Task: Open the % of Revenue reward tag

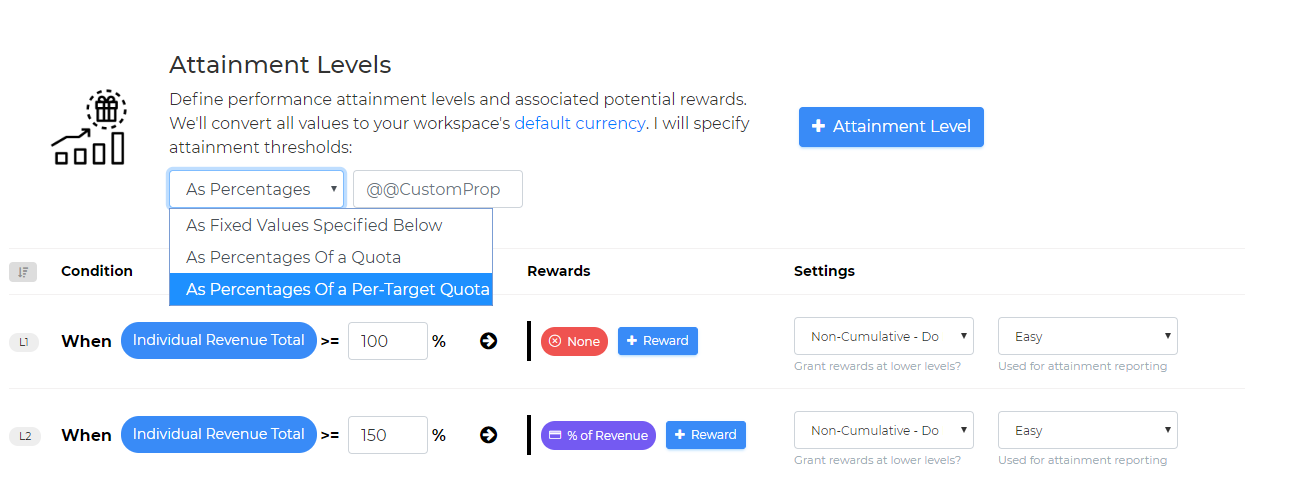Action: click(598, 435)
